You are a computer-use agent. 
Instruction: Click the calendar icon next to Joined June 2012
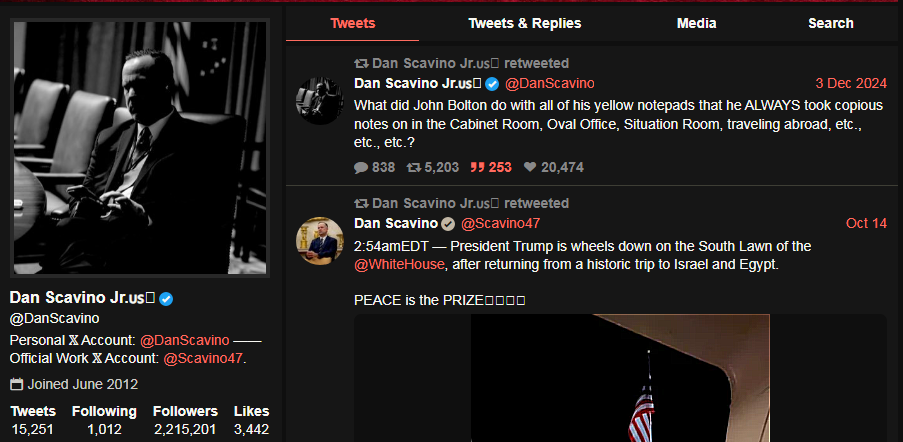16,384
